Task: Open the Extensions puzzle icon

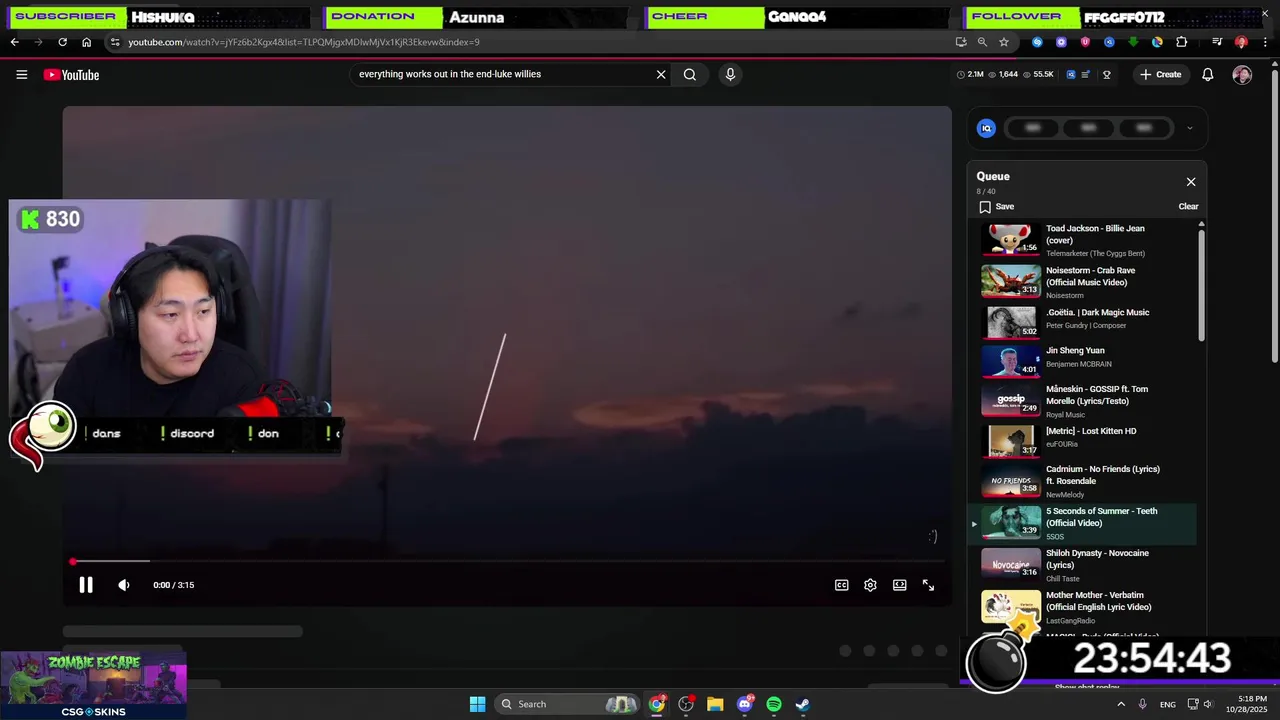Action: [x=1182, y=42]
